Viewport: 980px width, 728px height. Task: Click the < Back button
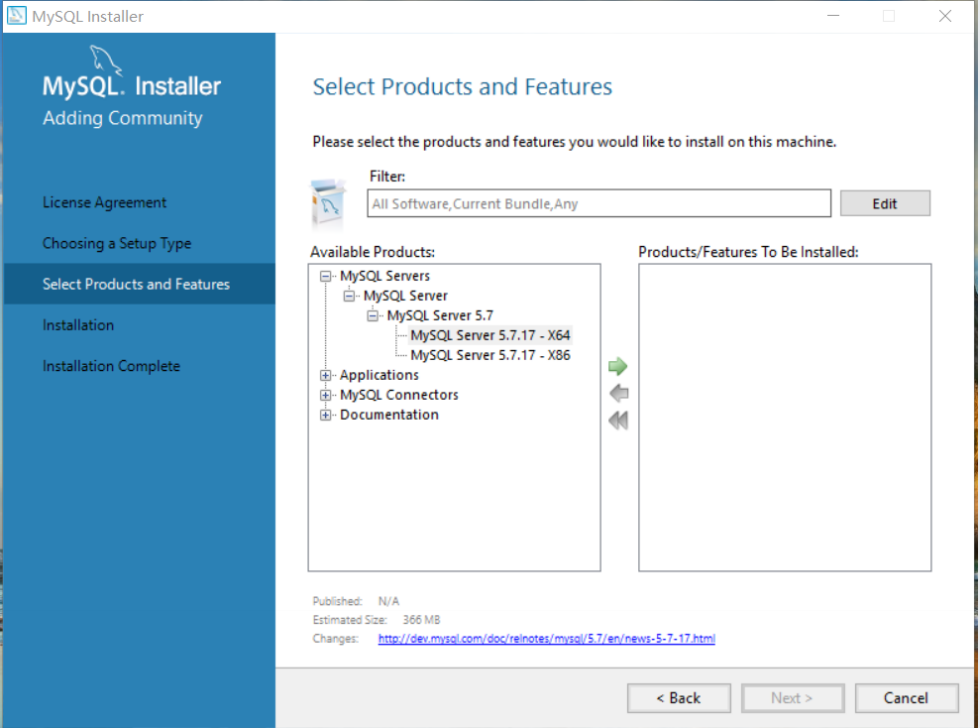point(679,698)
